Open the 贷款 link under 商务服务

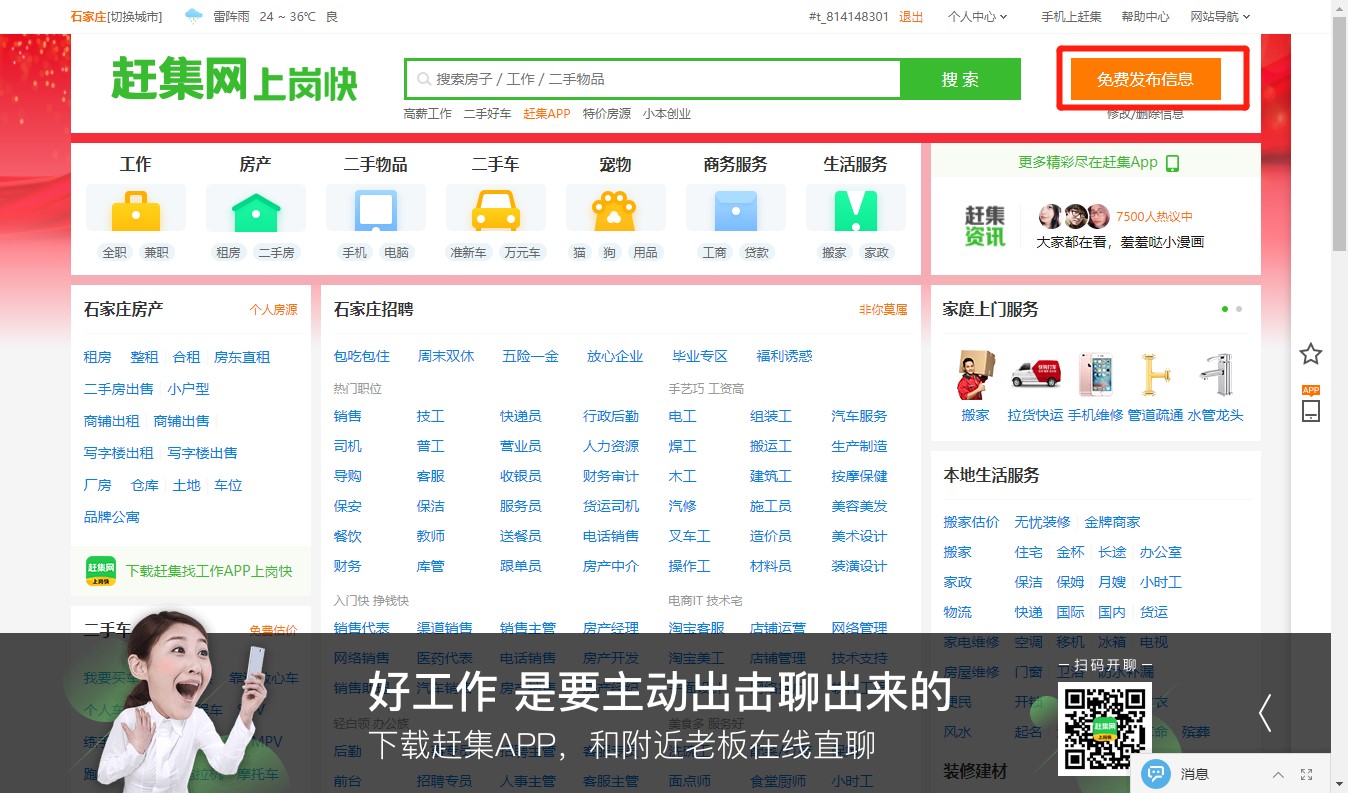point(757,252)
